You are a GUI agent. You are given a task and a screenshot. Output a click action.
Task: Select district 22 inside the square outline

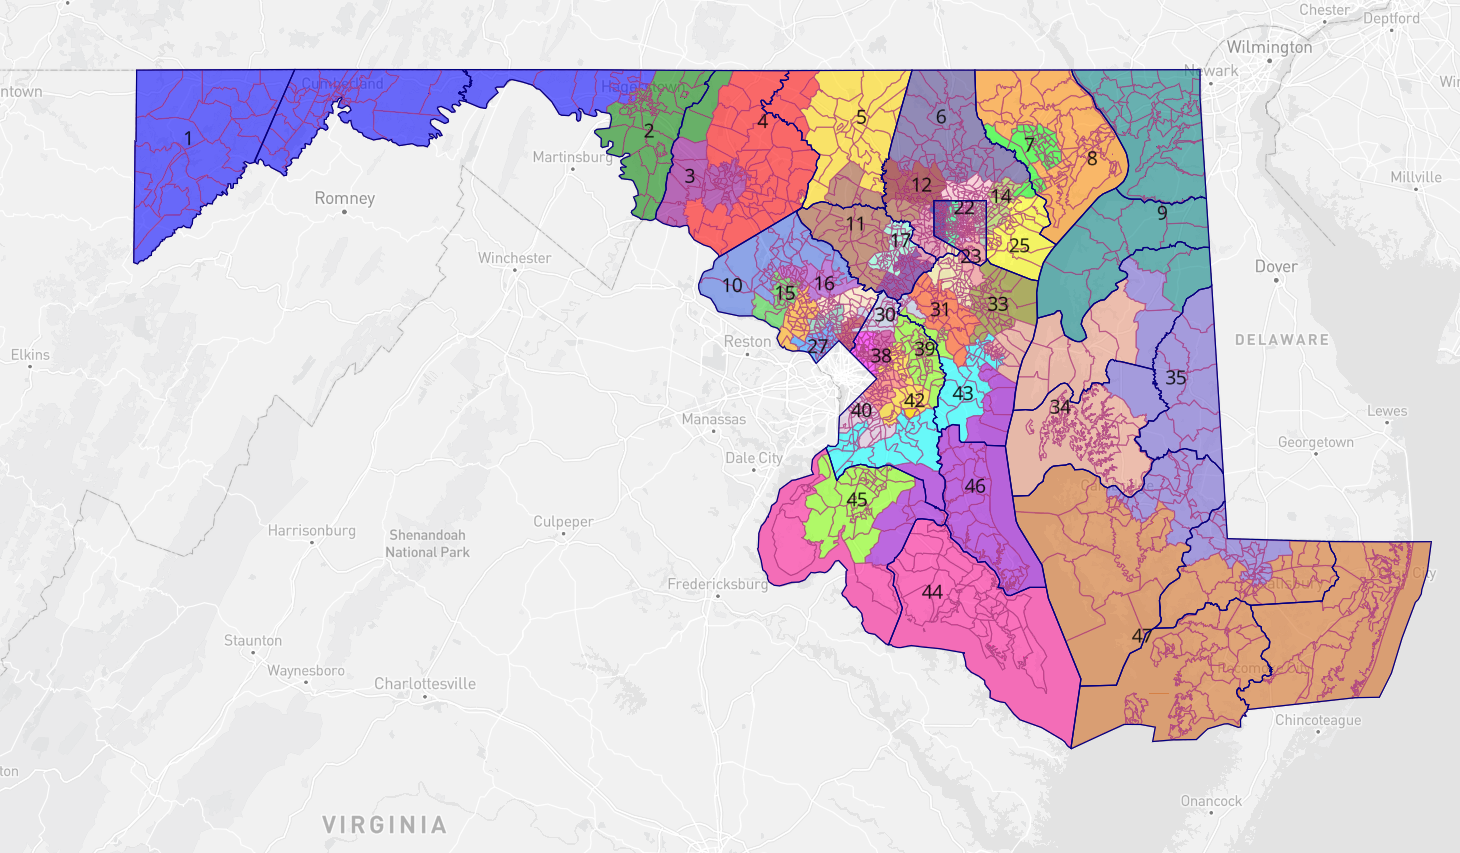963,209
